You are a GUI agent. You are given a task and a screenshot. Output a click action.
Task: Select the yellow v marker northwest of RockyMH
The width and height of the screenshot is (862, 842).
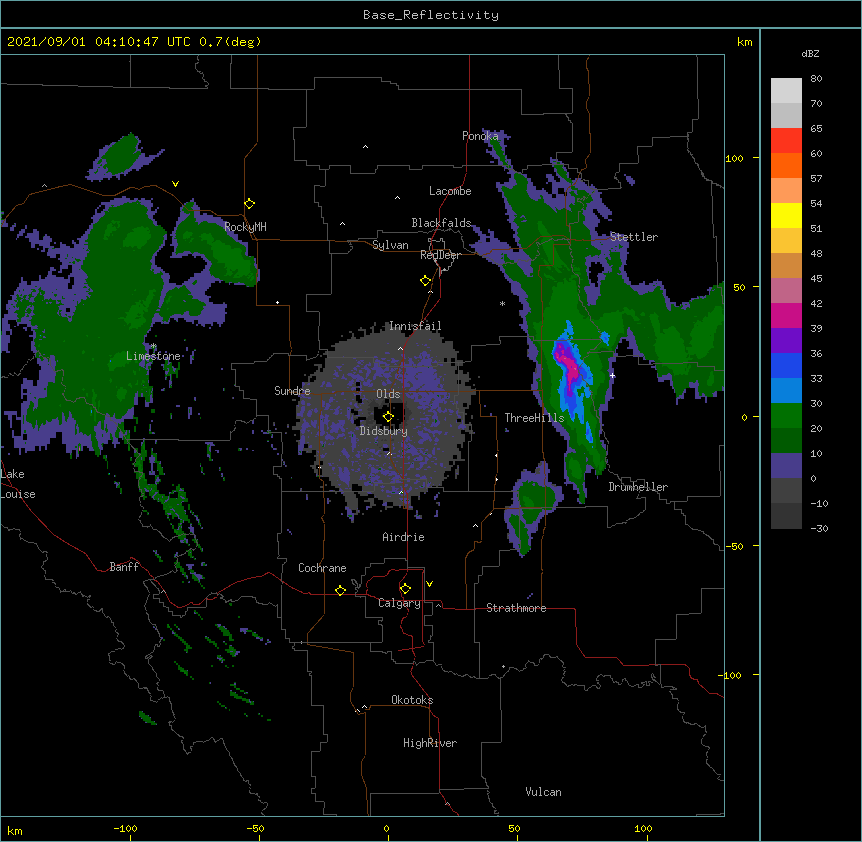point(175,184)
